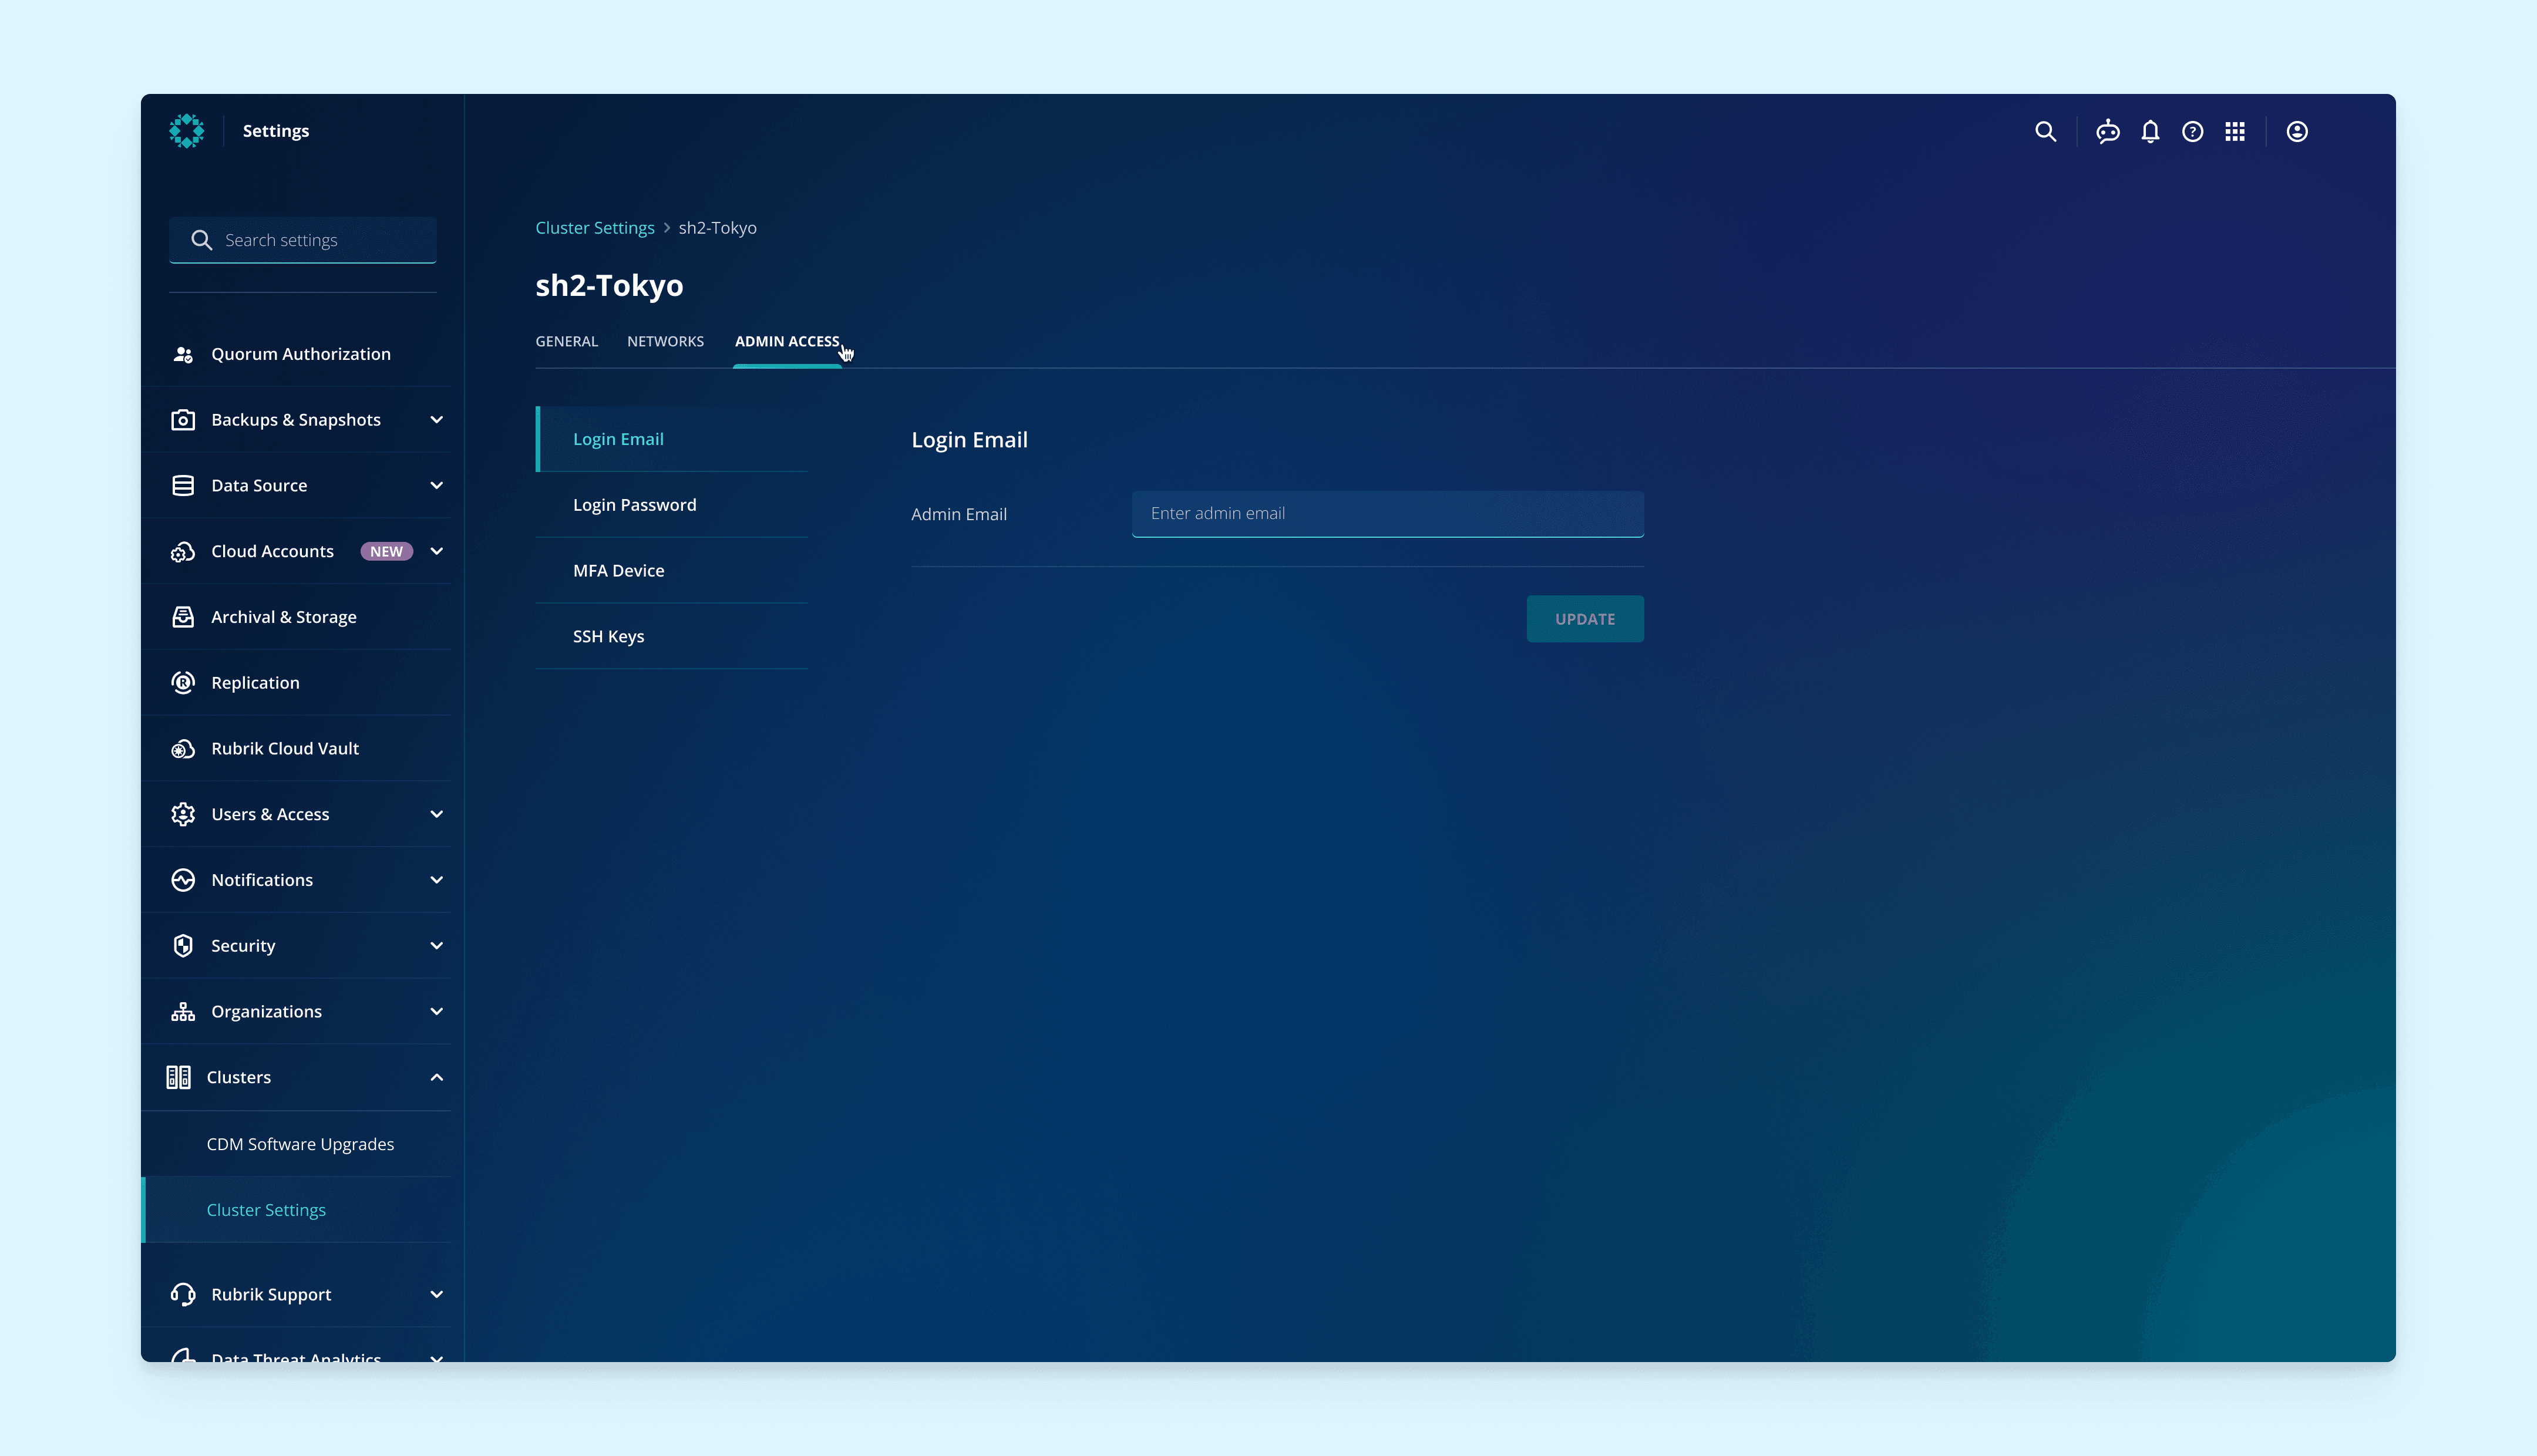Expand Backups & Snapshots chevron
This screenshot has height=1456, width=2537.
click(x=436, y=420)
